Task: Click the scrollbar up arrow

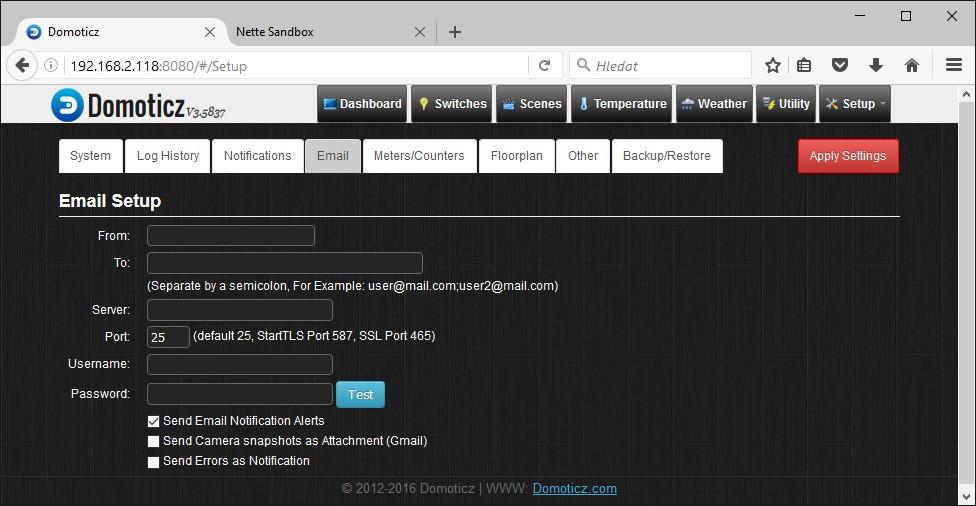Action: click(x=966, y=95)
